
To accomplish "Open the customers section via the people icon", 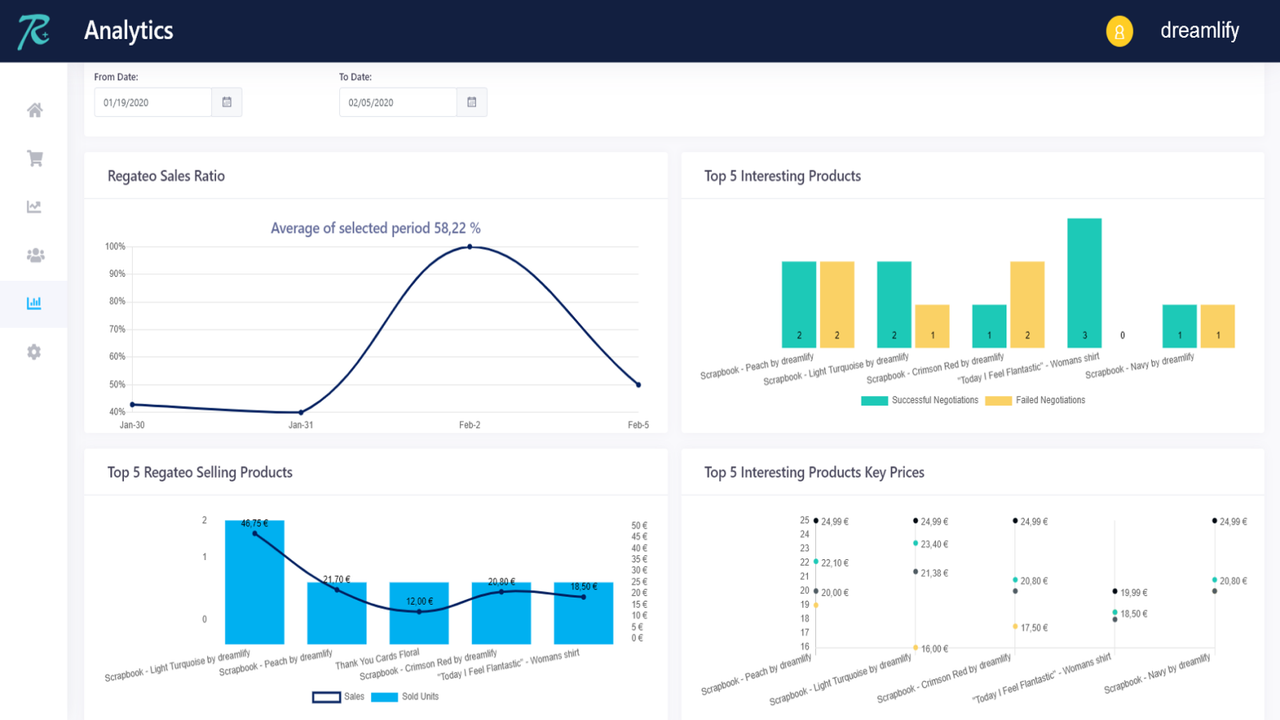I will click(33, 255).
